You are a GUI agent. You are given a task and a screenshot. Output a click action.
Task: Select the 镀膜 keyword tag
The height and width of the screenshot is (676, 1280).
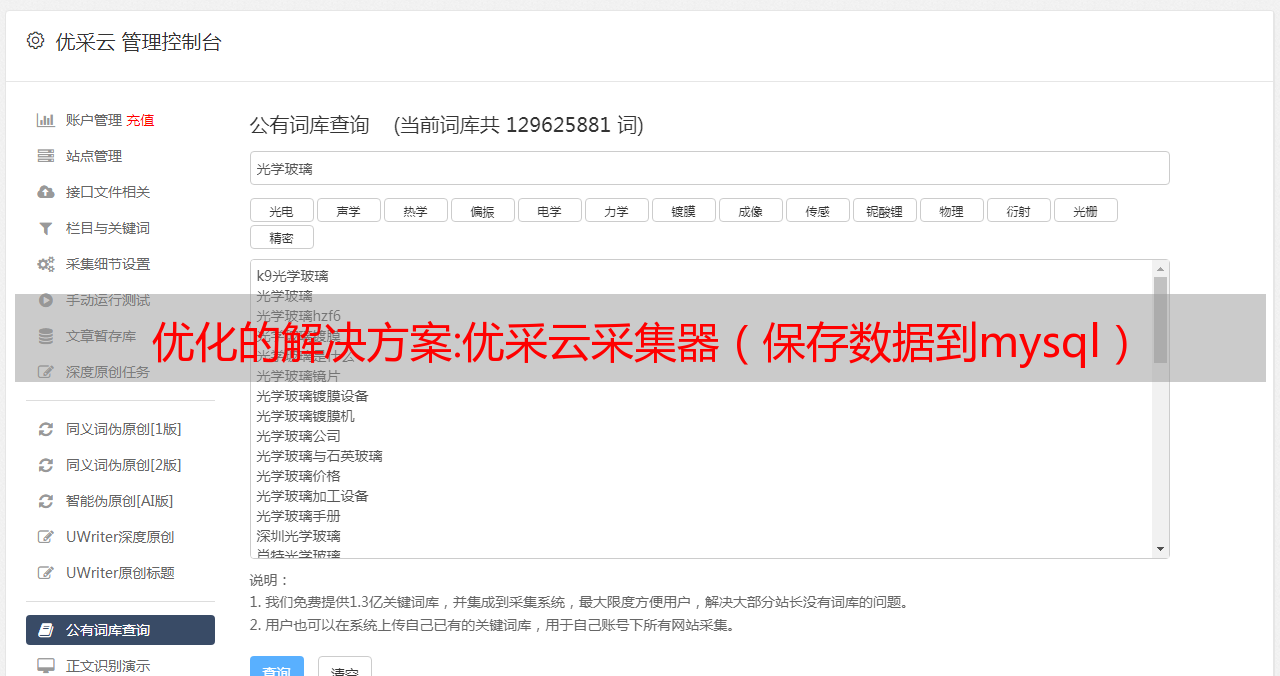tap(683, 210)
